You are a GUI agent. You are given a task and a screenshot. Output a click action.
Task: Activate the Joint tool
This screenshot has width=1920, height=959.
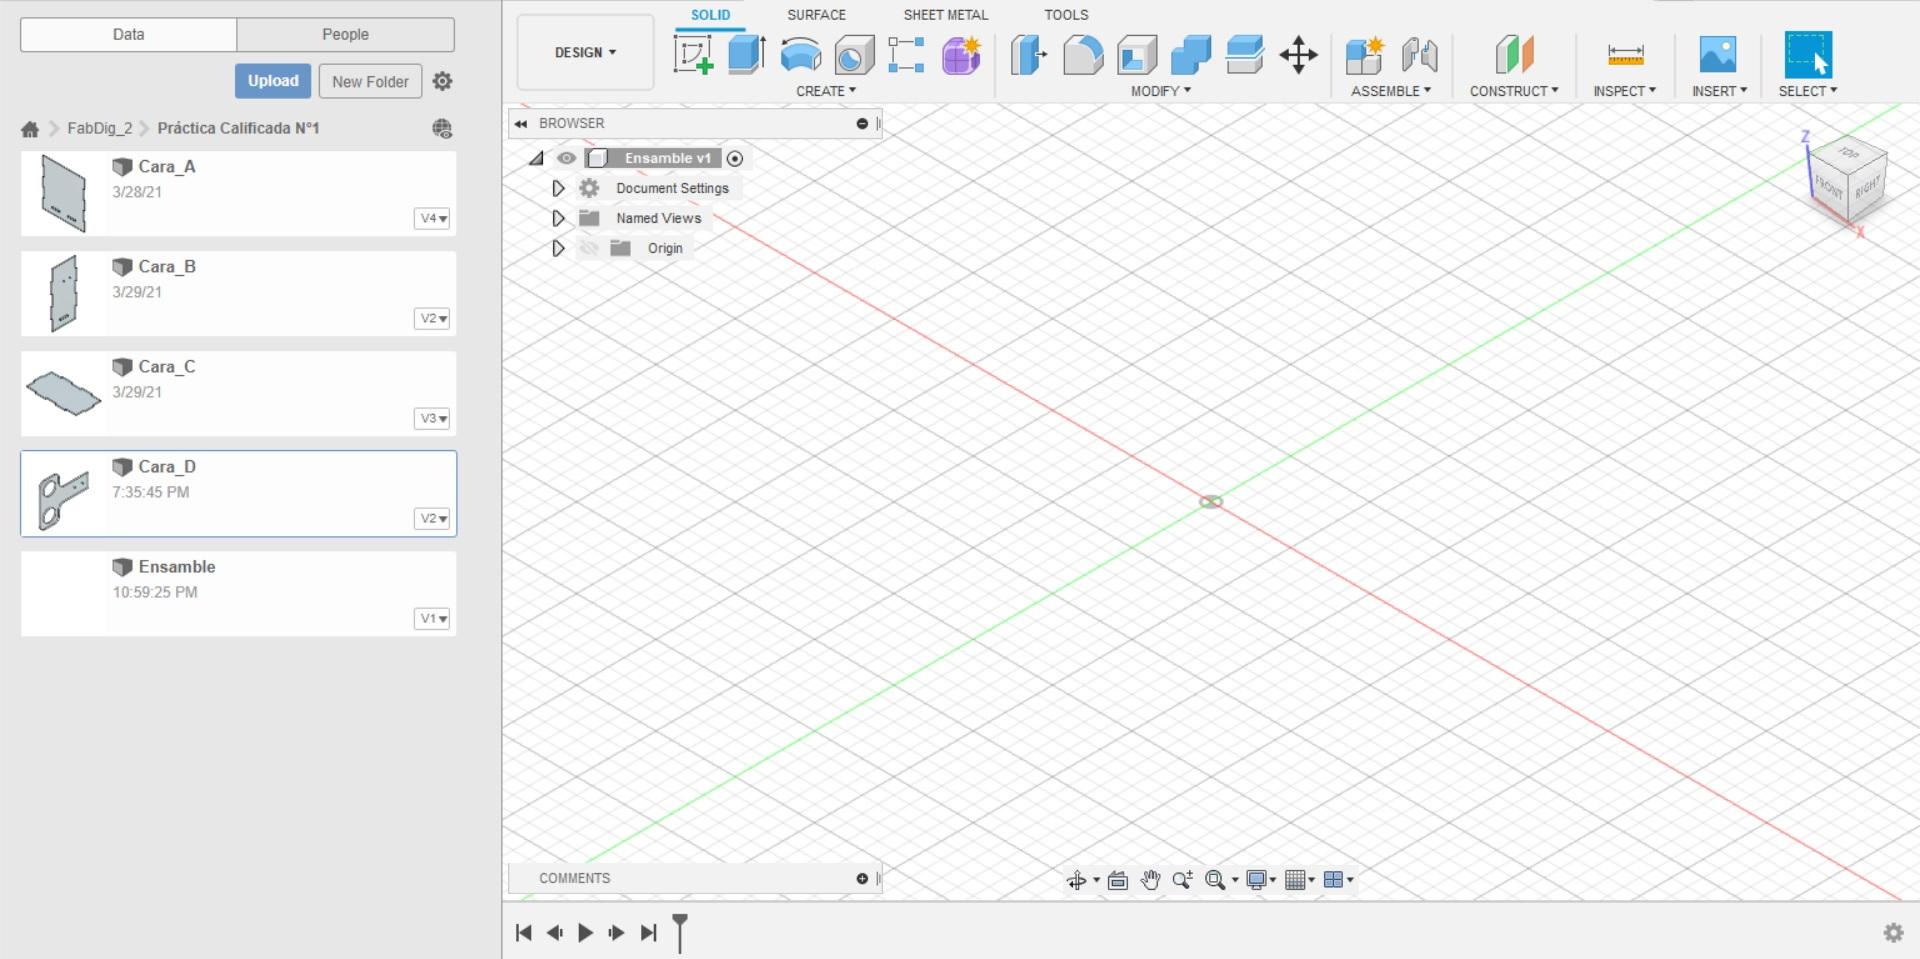(x=1419, y=55)
